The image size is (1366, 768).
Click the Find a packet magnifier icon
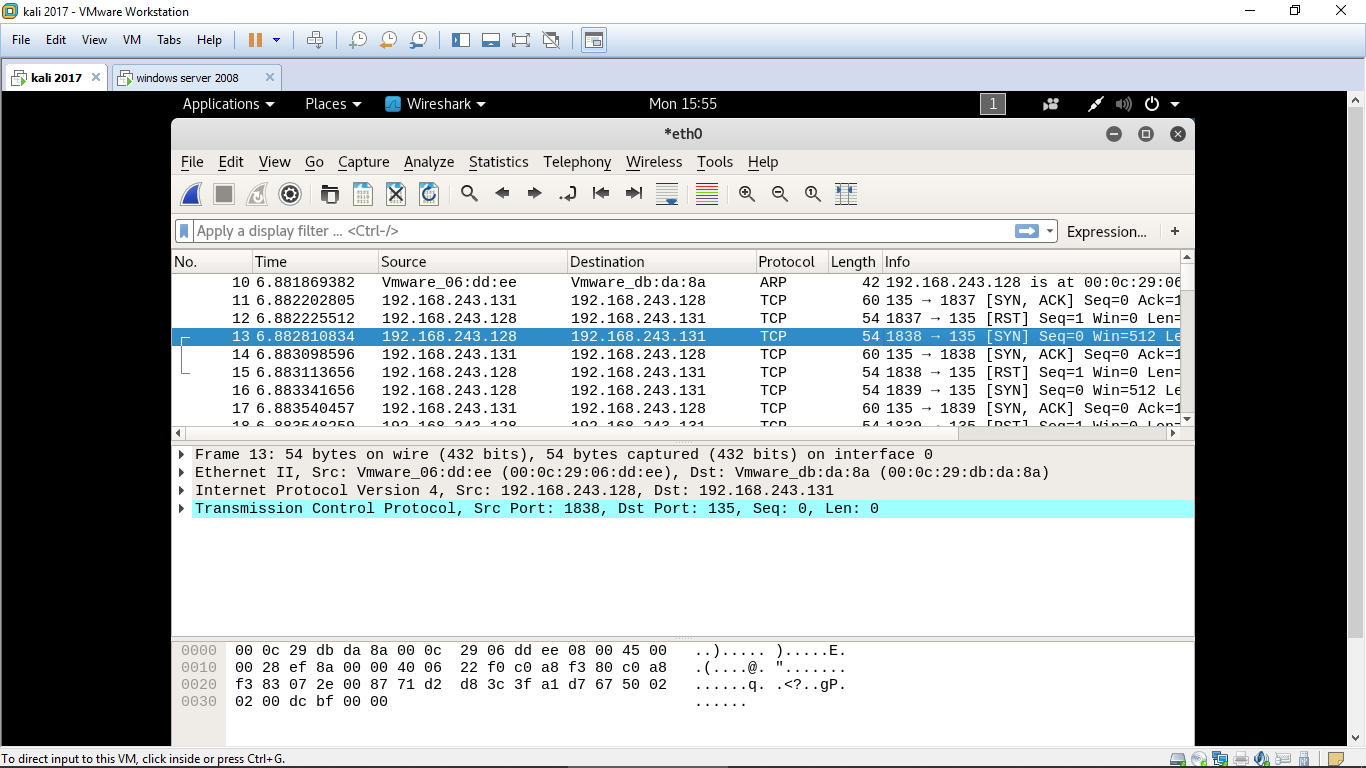pos(469,194)
